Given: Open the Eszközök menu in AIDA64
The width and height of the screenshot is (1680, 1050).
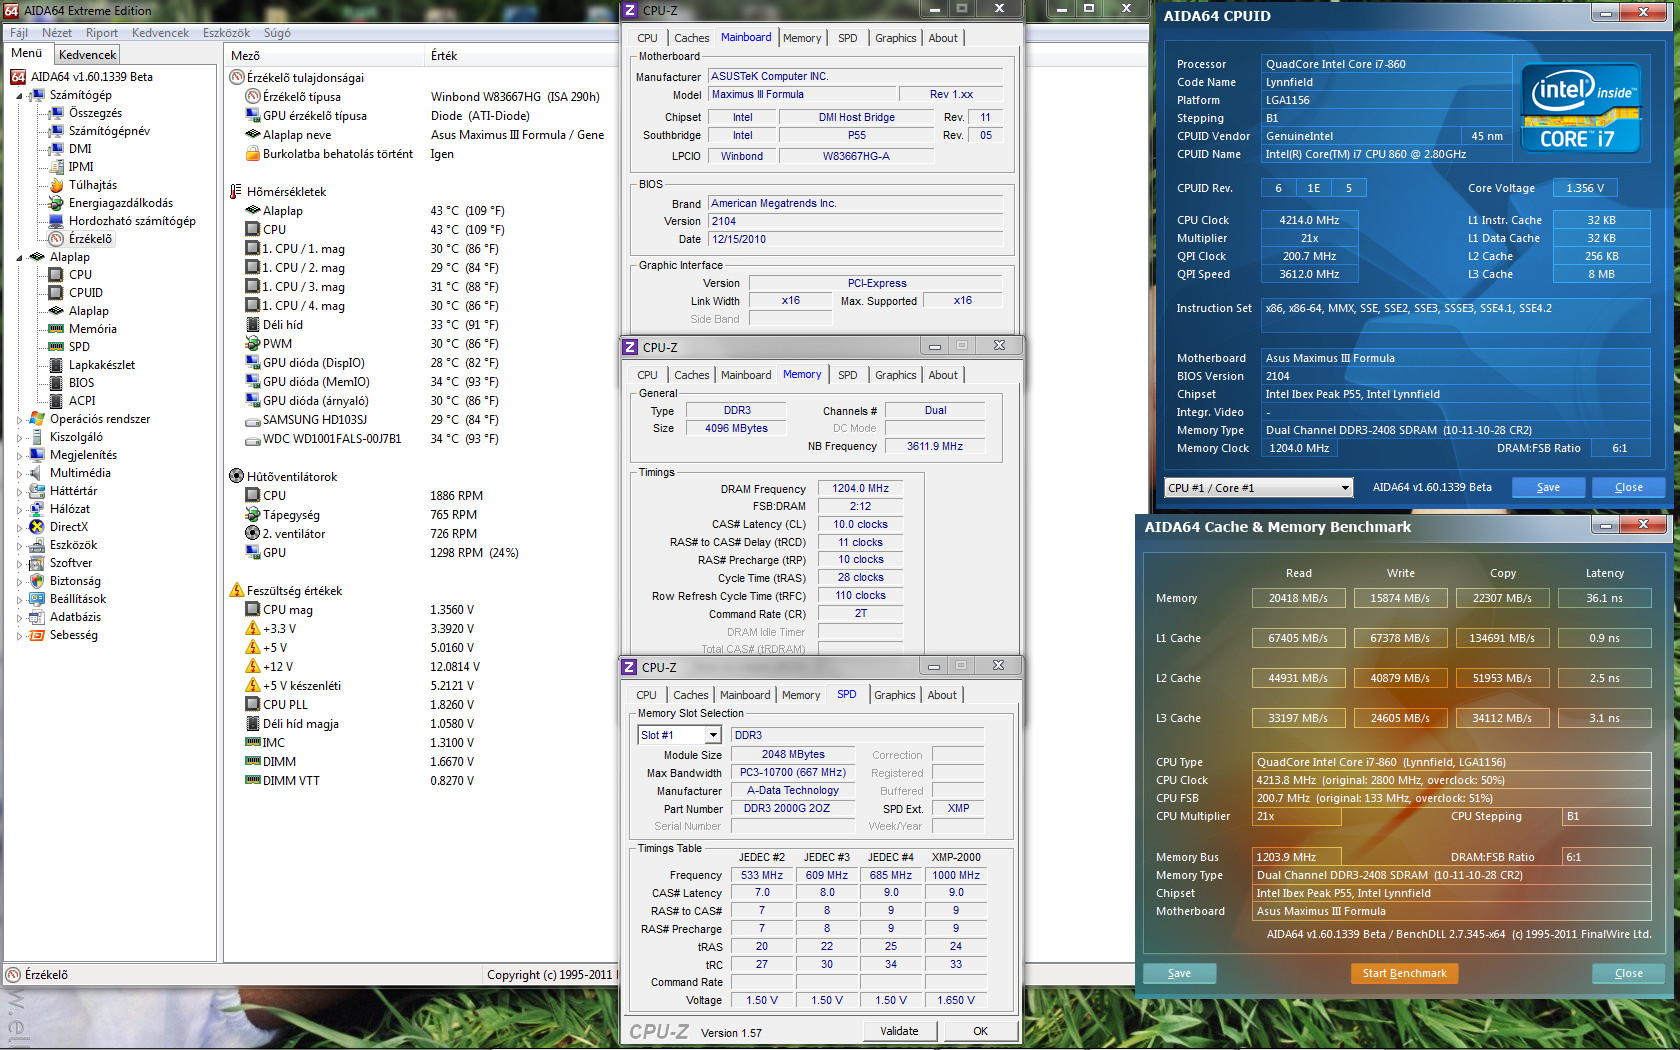Looking at the screenshot, I should tap(227, 33).
